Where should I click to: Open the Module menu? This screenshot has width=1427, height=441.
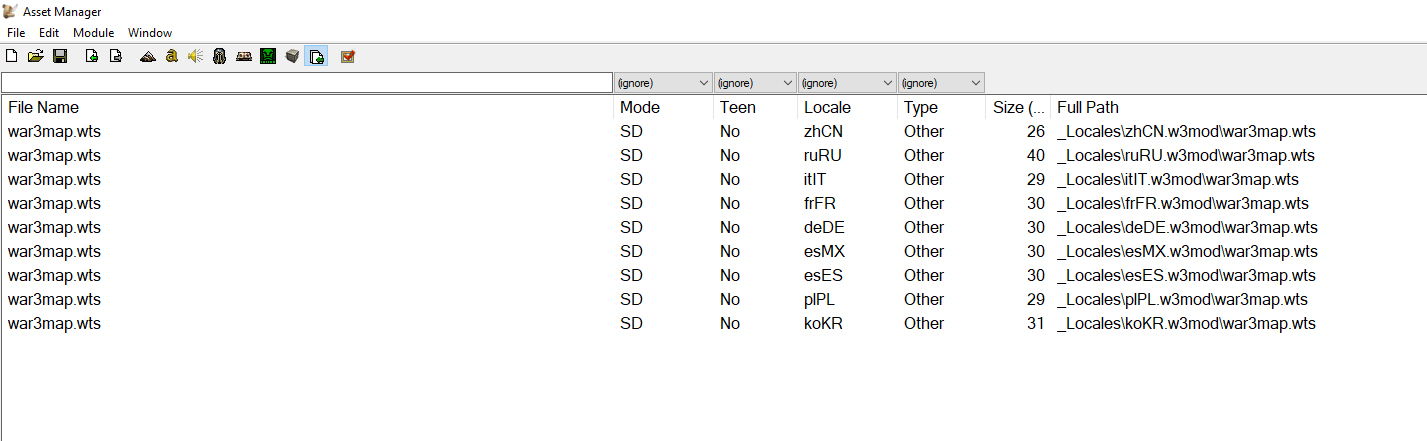pyautogui.click(x=93, y=33)
